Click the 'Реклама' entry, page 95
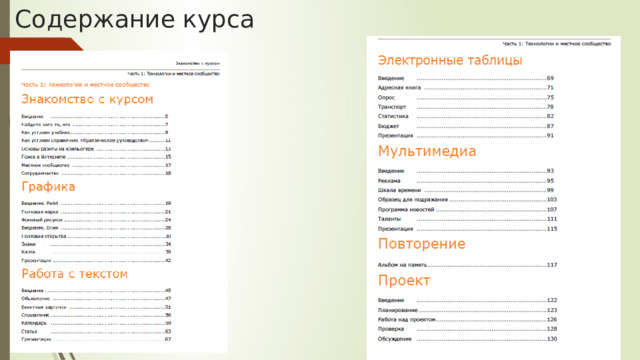The height and width of the screenshot is (360, 640). 466,181
